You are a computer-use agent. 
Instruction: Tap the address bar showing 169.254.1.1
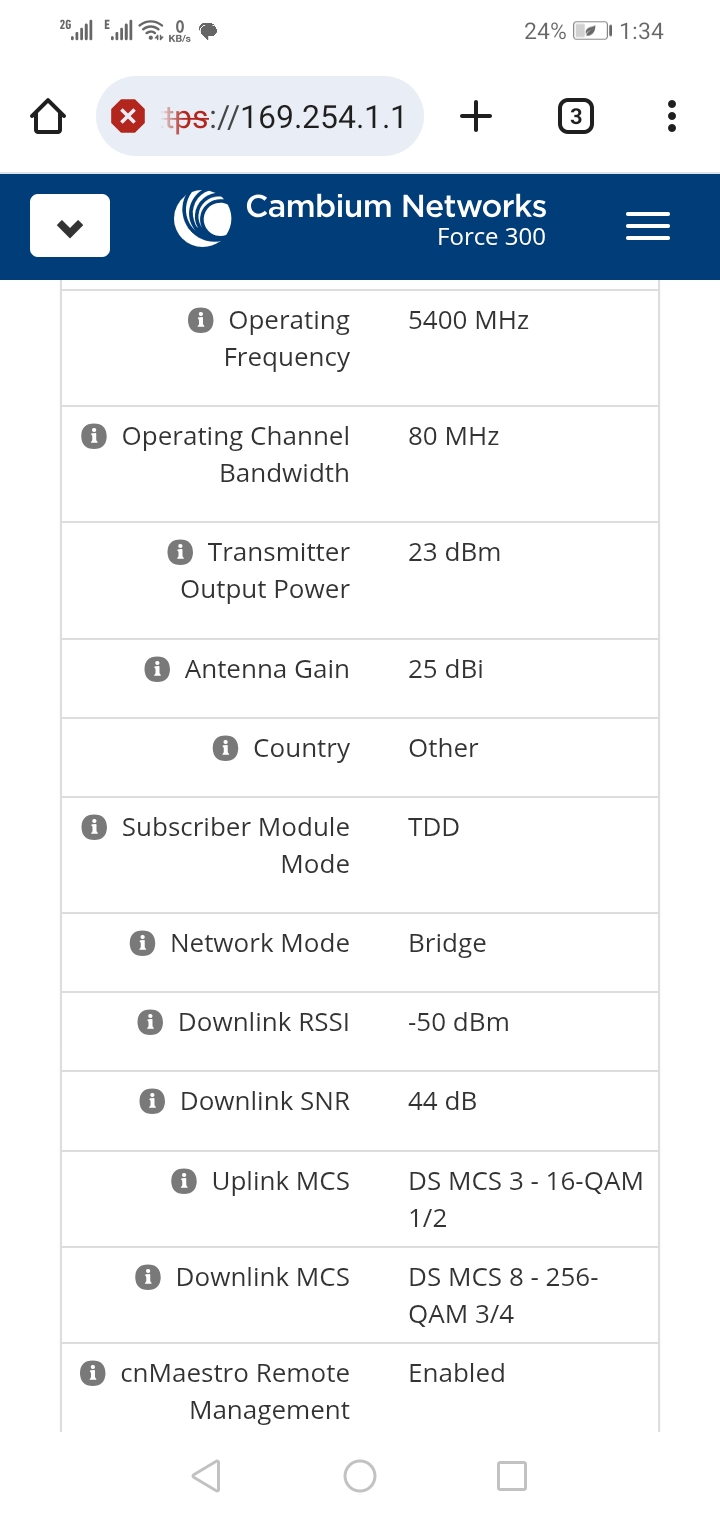point(280,117)
